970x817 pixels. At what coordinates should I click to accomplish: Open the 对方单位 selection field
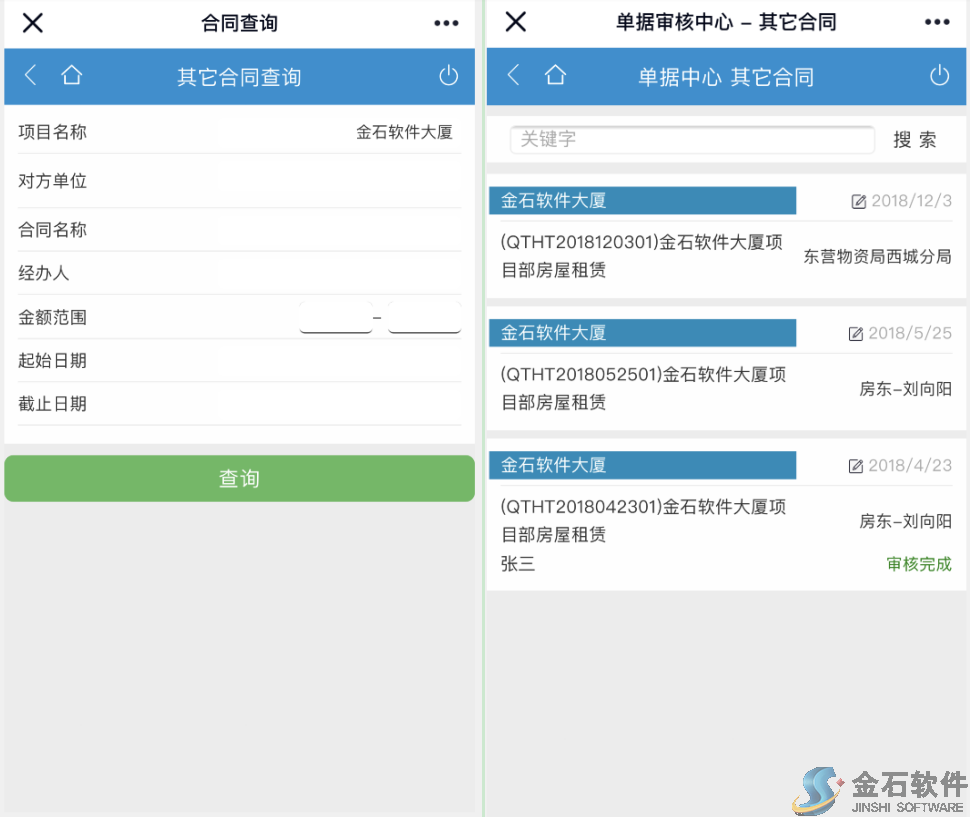(240, 181)
